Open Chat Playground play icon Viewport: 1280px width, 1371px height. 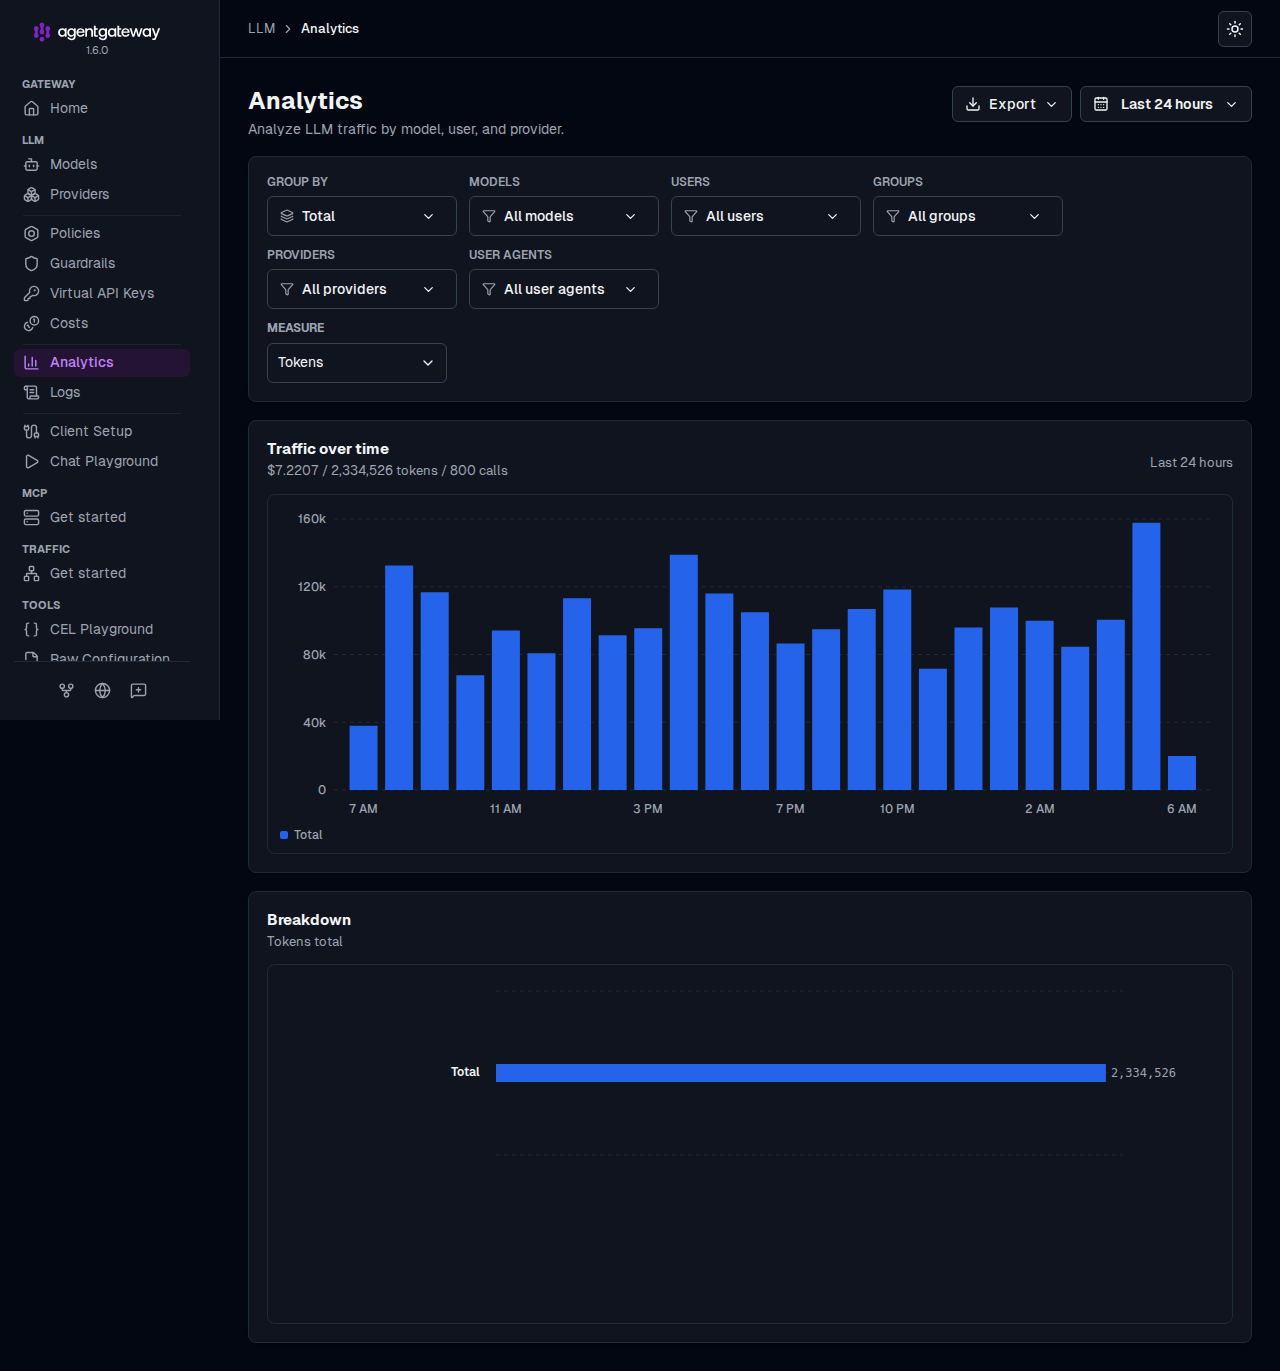(x=32, y=461)
